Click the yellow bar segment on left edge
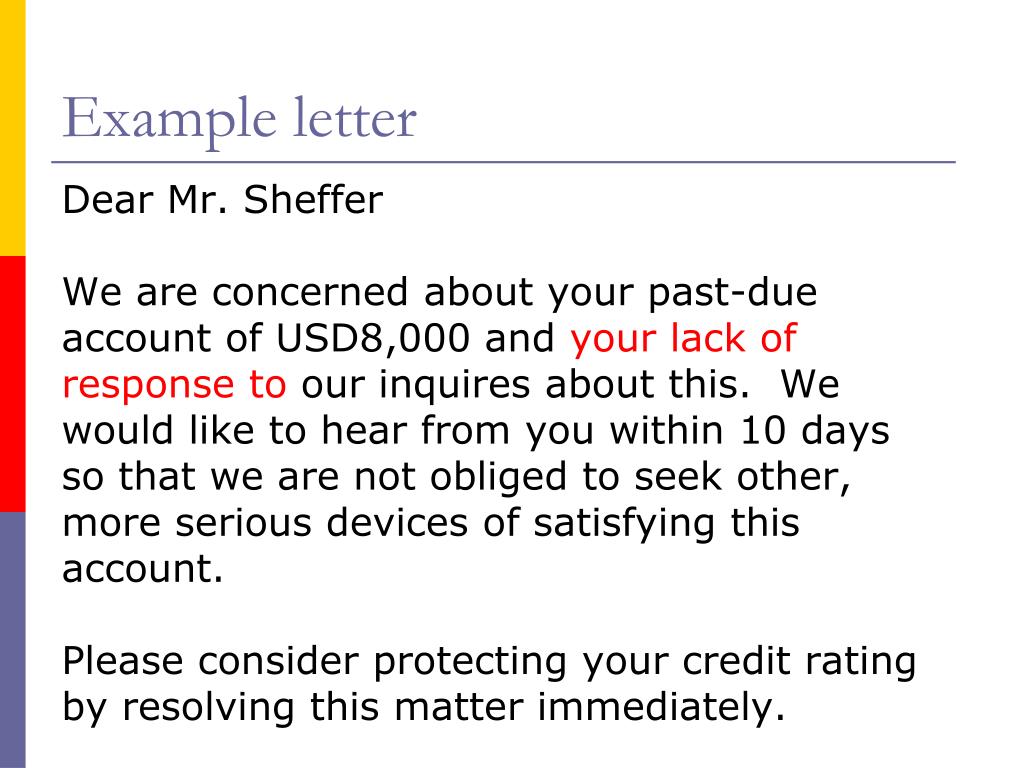 click(x=12, y=128)
